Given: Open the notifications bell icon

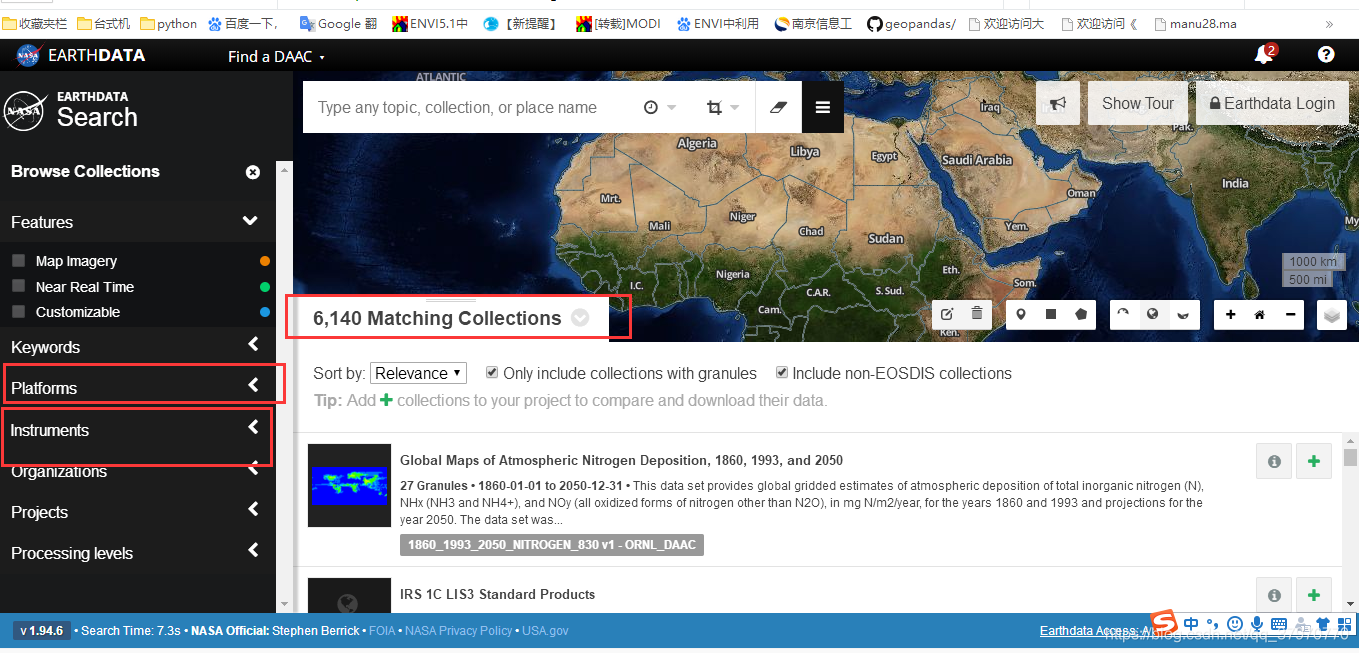Looking at the screenshot, I should coord(1264,55).
